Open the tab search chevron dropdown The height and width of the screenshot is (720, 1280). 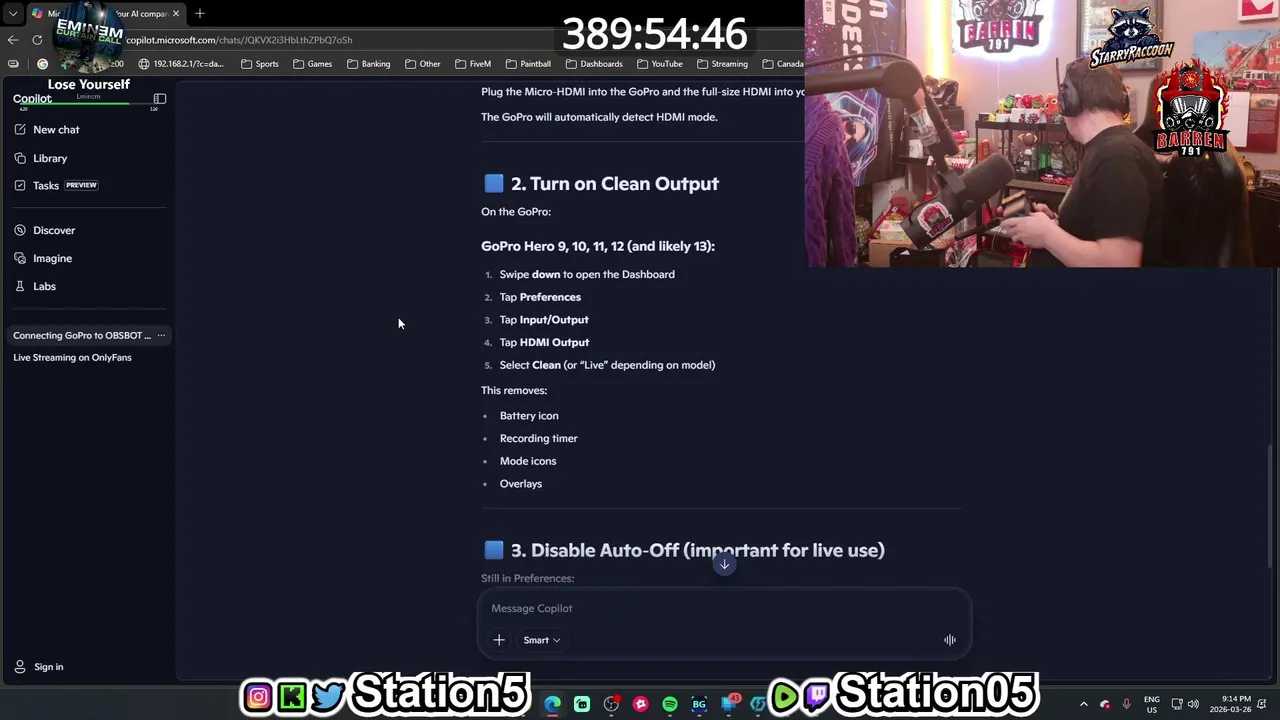pos(12,13)
